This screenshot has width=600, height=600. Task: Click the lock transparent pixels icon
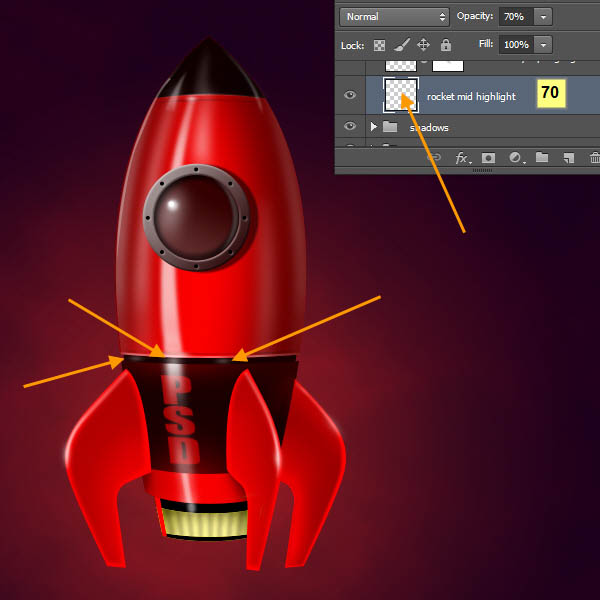380,45
